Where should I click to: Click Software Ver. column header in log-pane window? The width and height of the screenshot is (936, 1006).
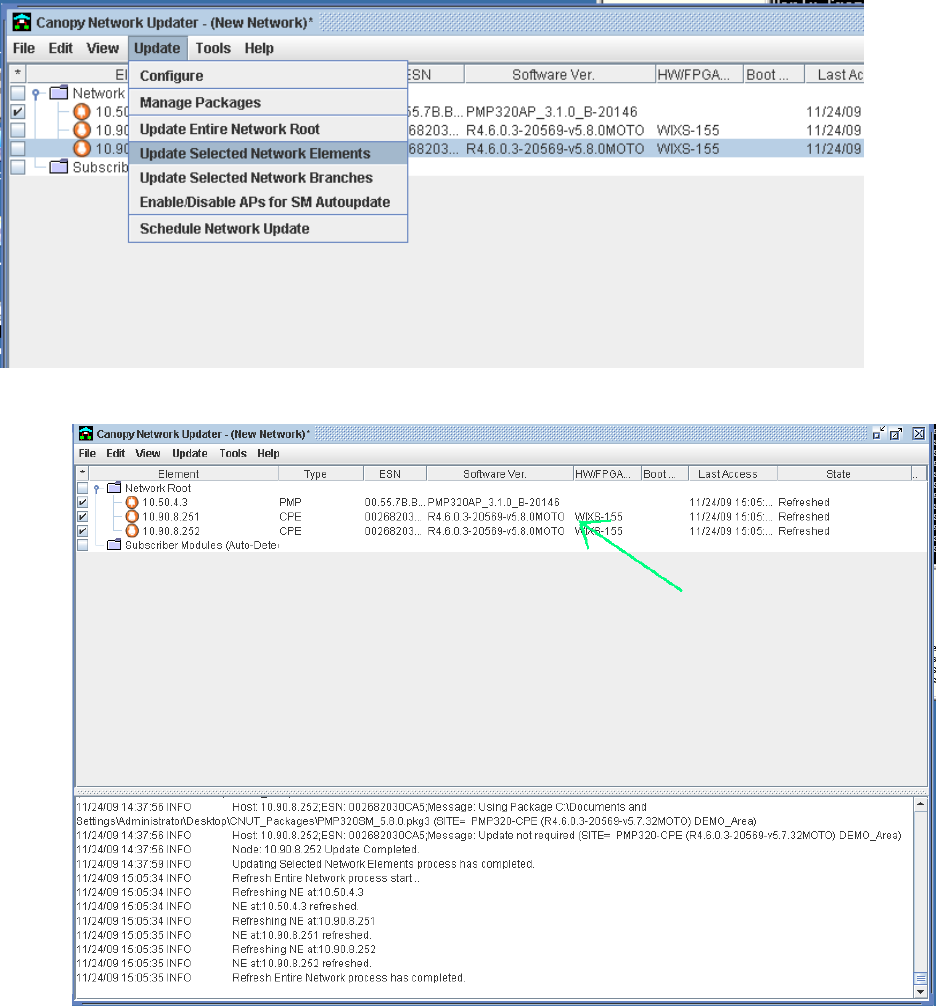click(499, 474)
